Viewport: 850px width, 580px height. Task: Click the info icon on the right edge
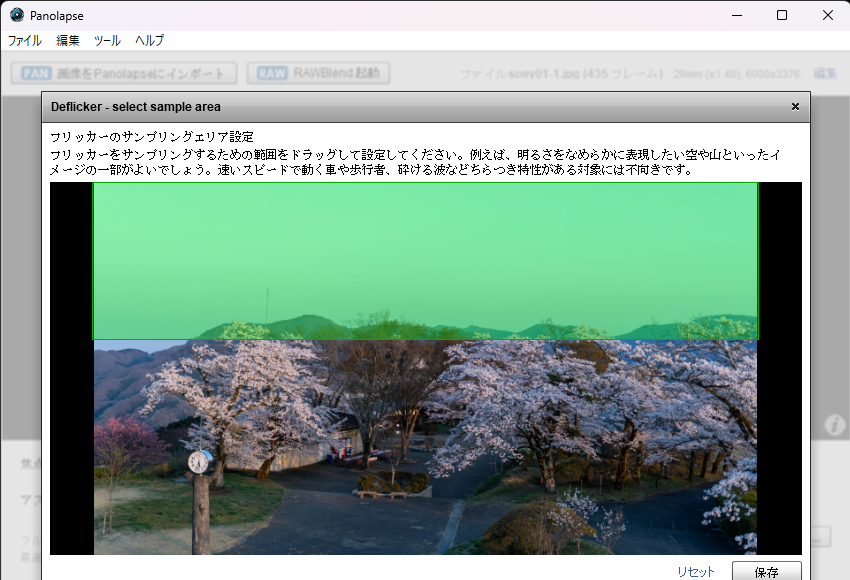(x=835, y=425)
